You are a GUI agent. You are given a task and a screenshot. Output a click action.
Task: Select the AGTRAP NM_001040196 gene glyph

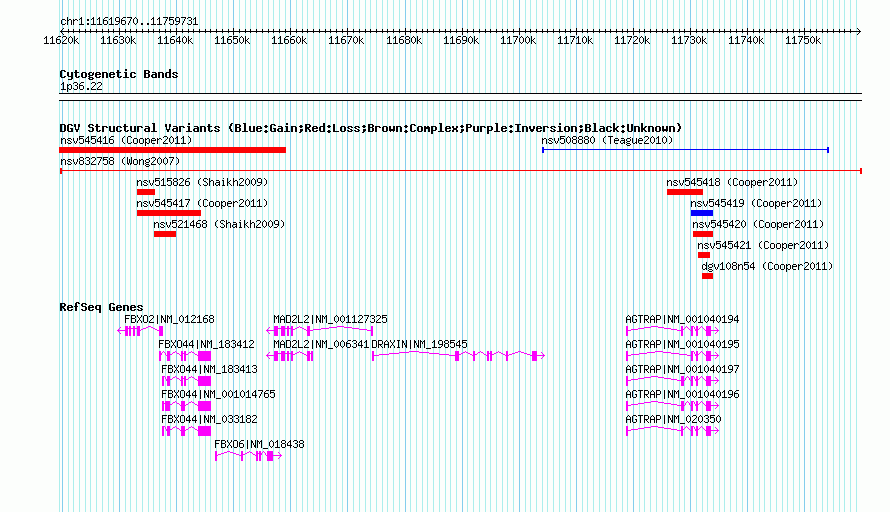coord(673,406)
